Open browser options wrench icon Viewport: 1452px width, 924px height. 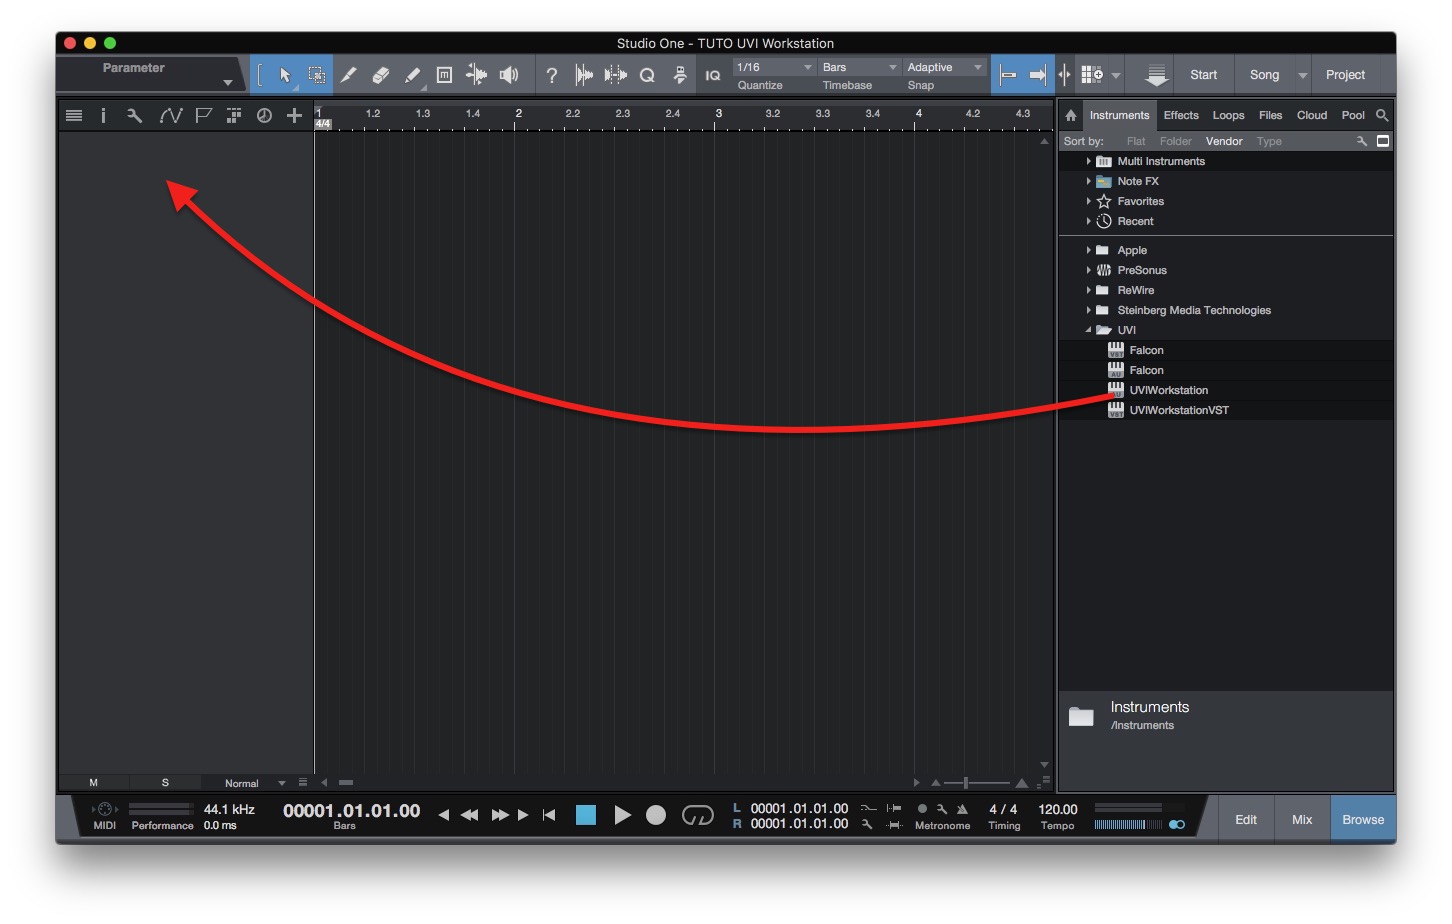click(1362, 141)
